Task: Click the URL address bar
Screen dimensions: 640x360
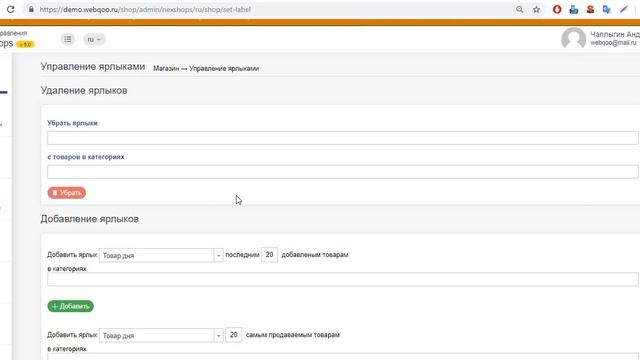Action: [269, 9]
